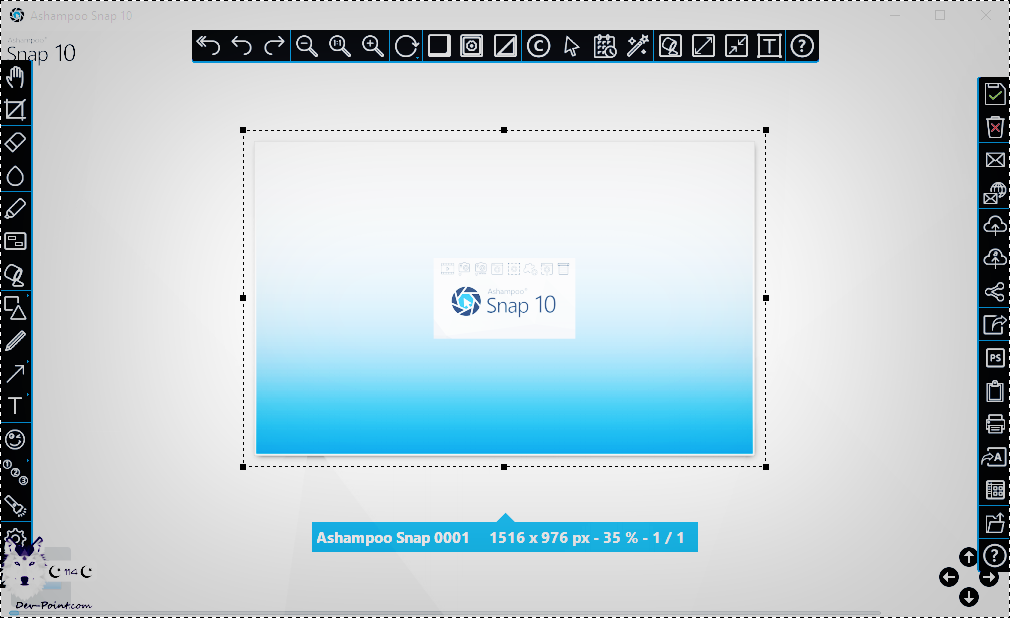Toggle the mouse cursor display icon

coord(571,46)
